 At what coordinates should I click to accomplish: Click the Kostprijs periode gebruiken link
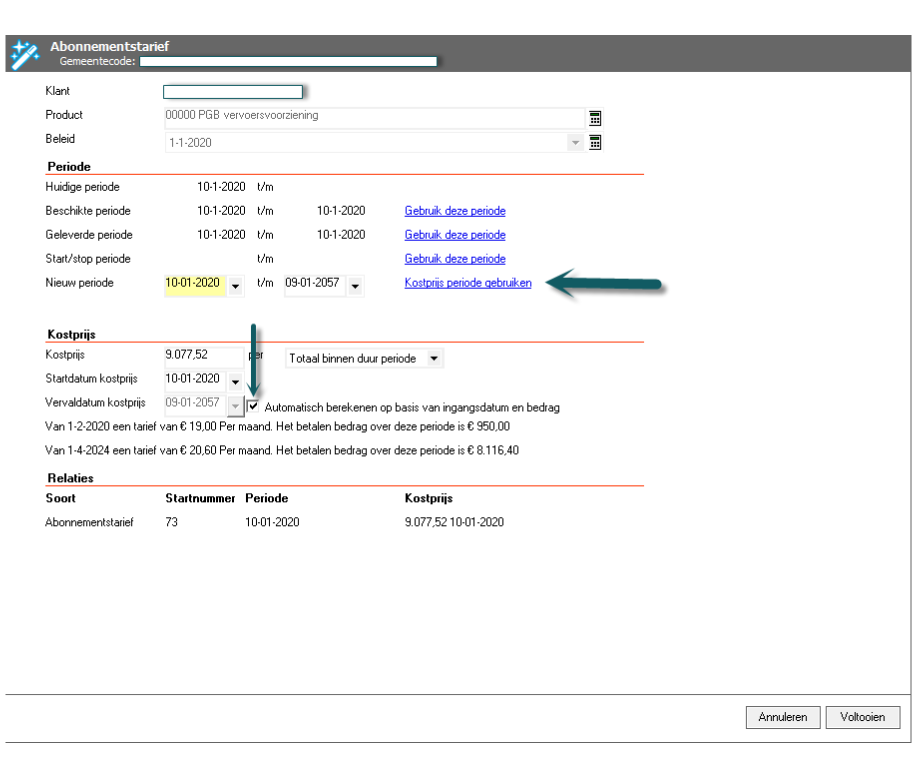[468, 283]
